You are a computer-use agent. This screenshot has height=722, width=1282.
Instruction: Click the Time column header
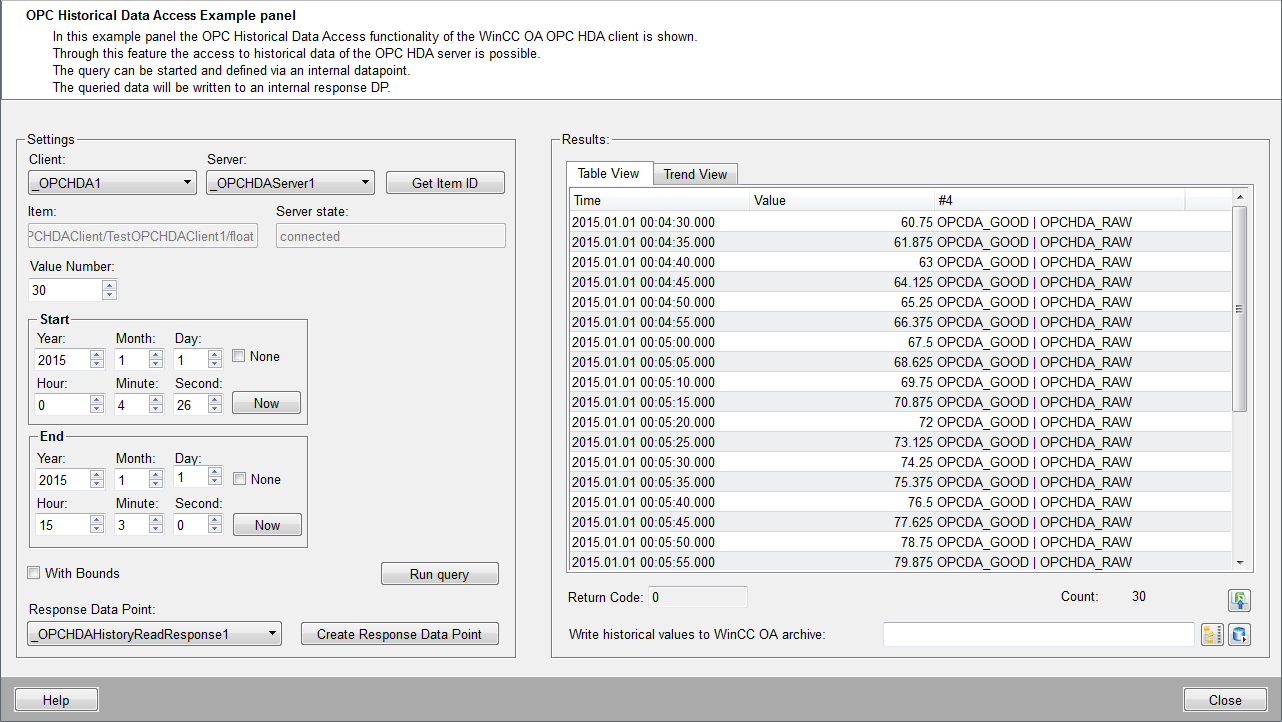tap(660, 201)
